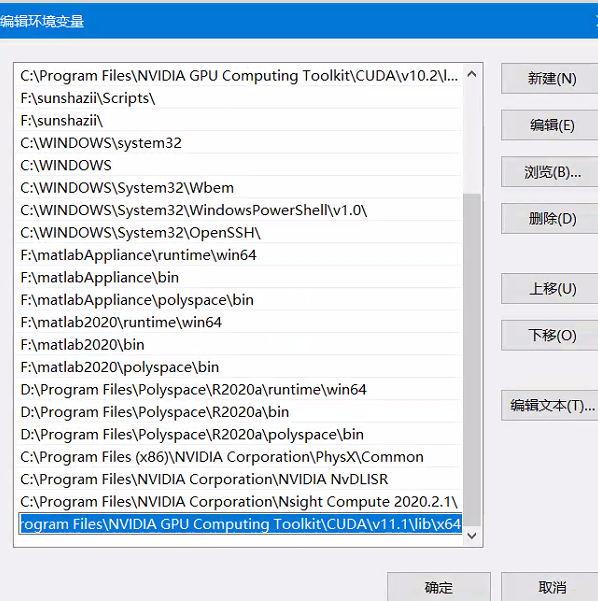The width and height of the screenshot is (598, 601).
Task: Select D:\Program Files\Polyspace\R2020a\bin entry
Action: pyautogui.click(x=238, y=412)
